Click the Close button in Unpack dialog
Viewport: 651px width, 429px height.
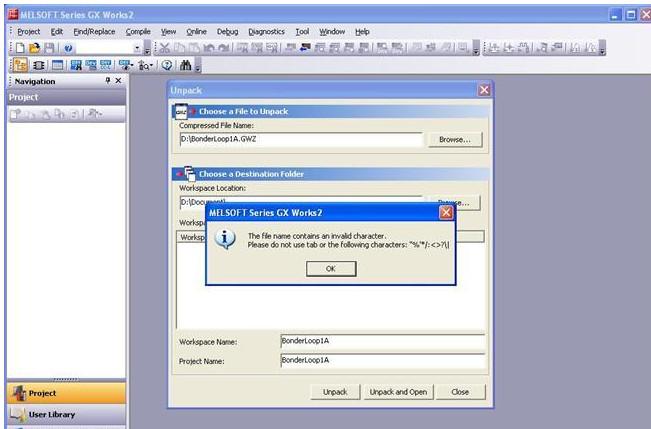460,392
